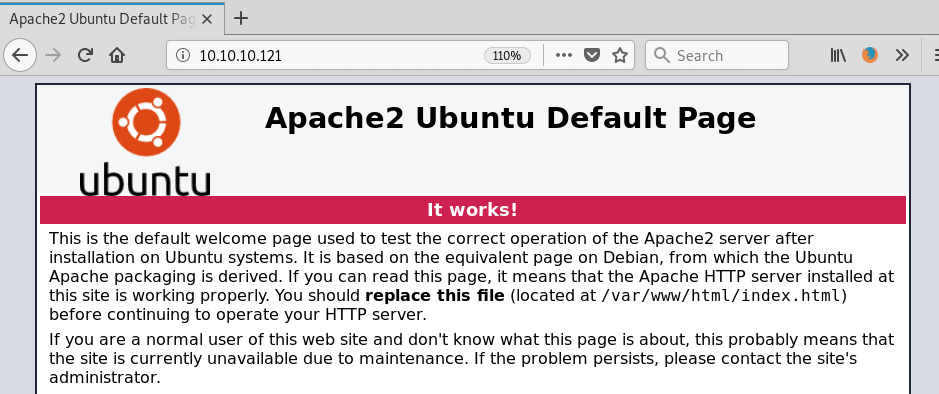This screenshot has width=939, height=394.
Task: Save page to Pocket
Action: pyautogui.click(x=592, y=56)
